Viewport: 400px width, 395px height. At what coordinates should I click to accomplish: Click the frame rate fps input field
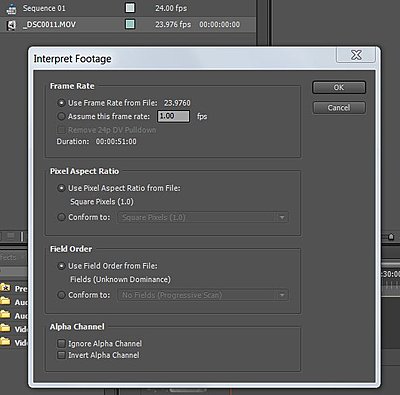click(173, 116)
